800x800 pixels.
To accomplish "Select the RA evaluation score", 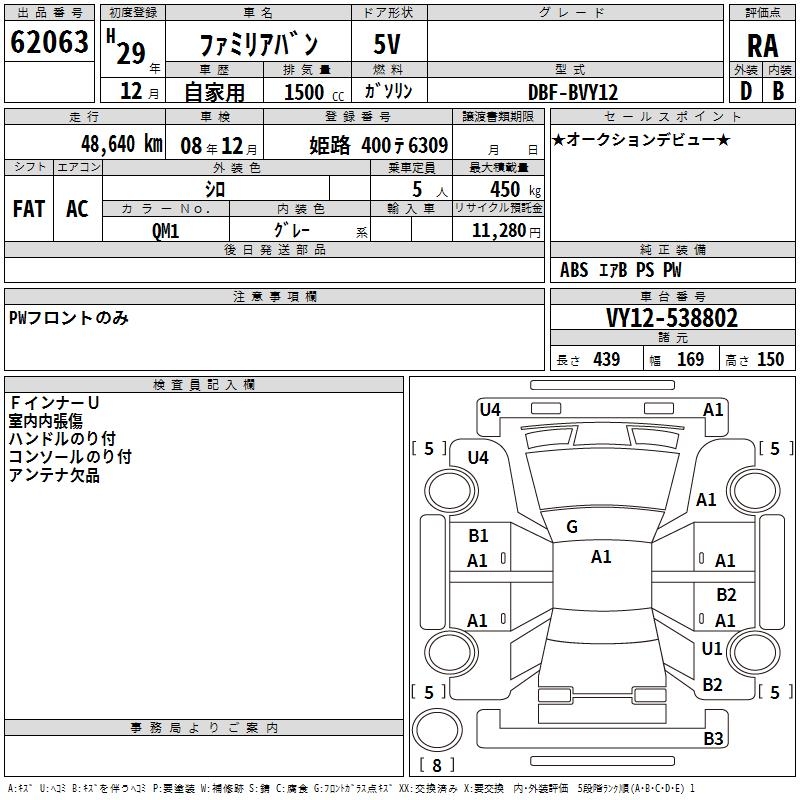I will pos(762,46).
